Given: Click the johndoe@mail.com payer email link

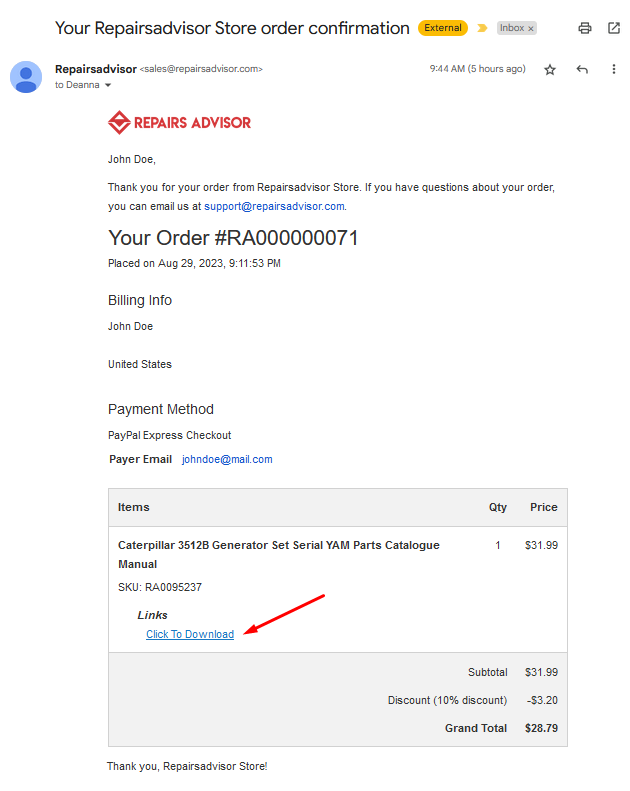Looking at the screenshot, I should click(227, 460).
